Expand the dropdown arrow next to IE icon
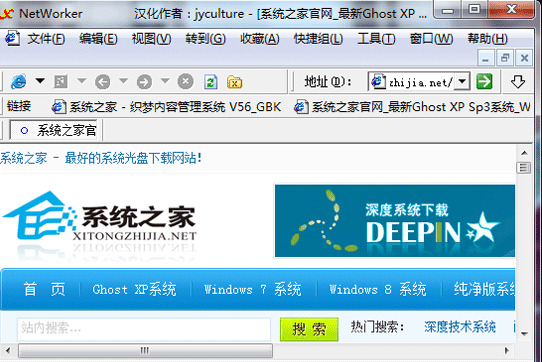The height and width of the screenshot is (362, 542). [40, 81]
